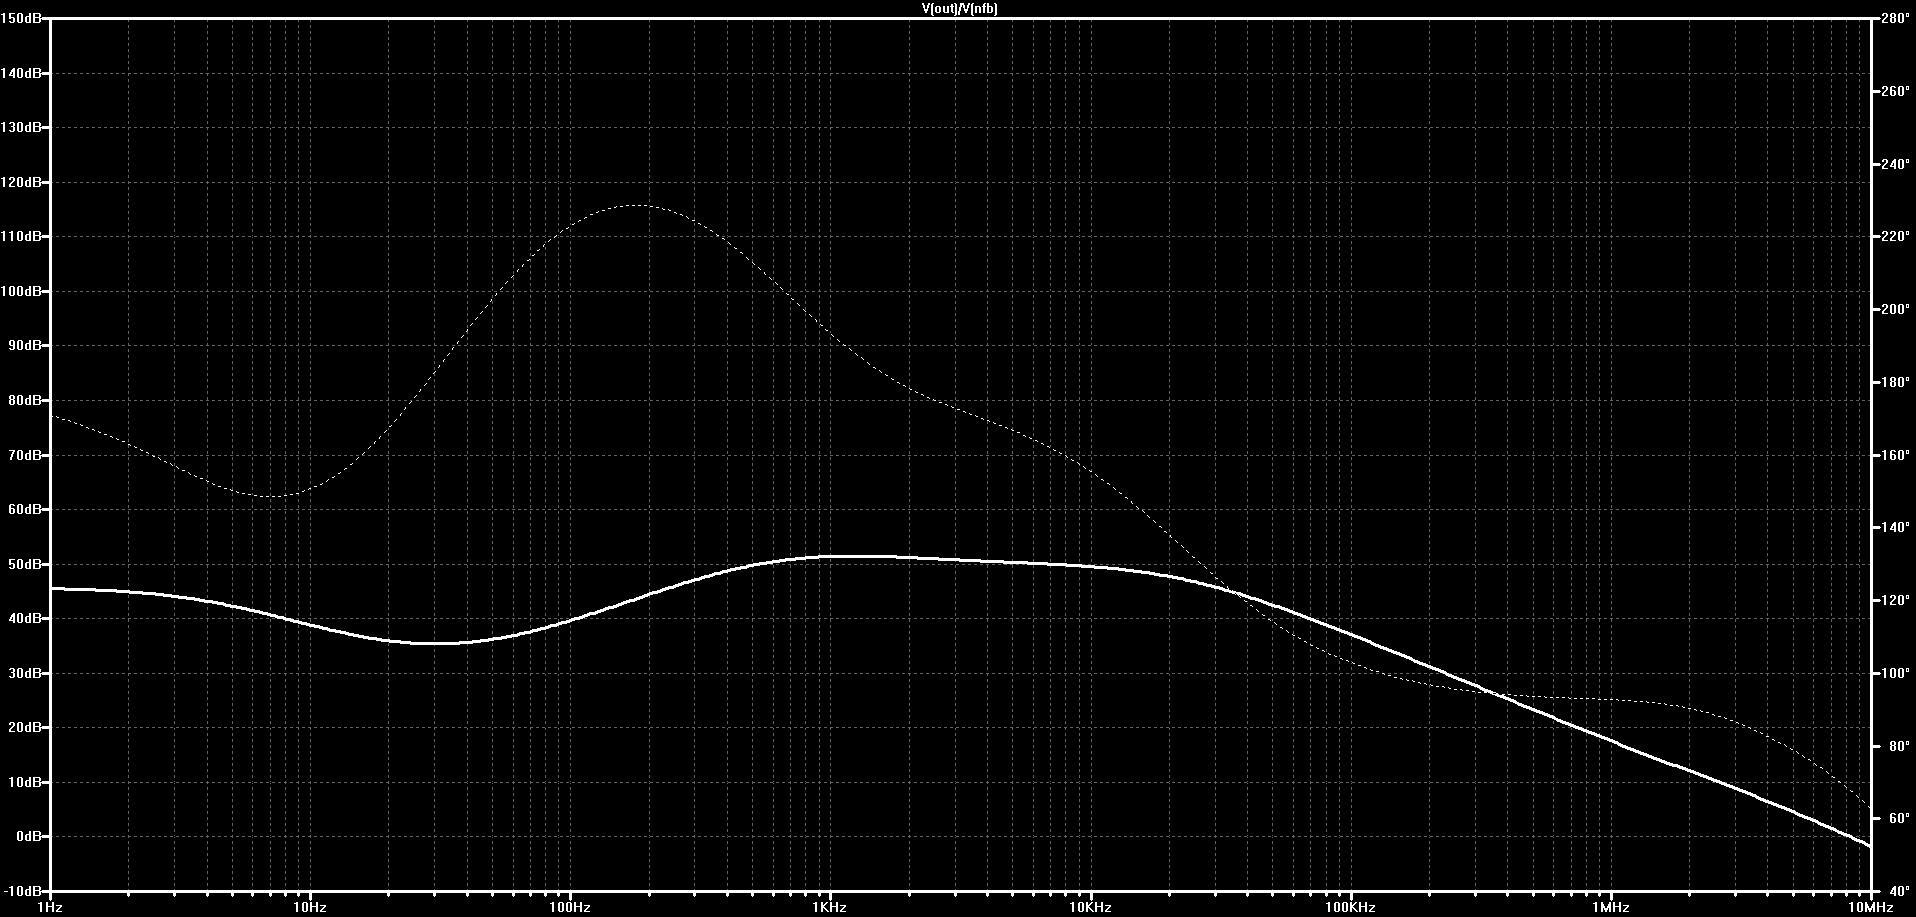Select the 20dB magnitude axis label
This screenshot has height=917, width=1916.
click(24, 727)
